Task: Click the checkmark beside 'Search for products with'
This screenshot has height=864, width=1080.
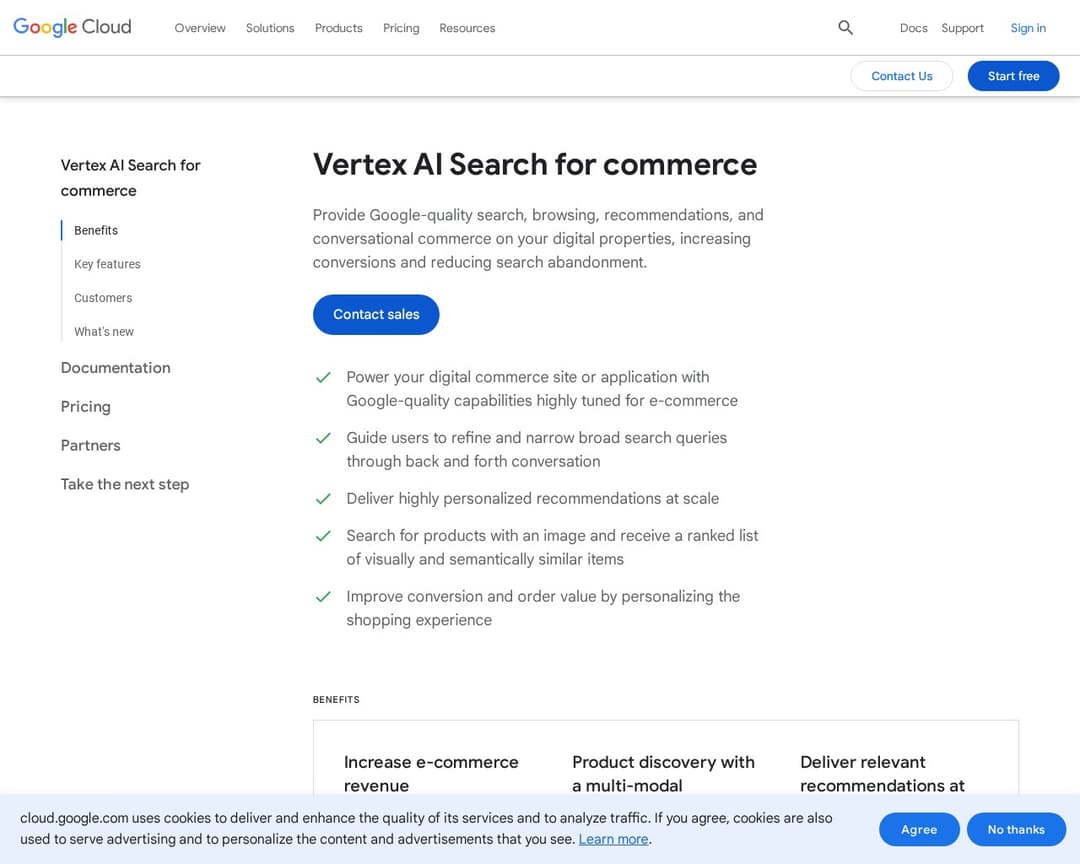Action: tap(323, 536)
